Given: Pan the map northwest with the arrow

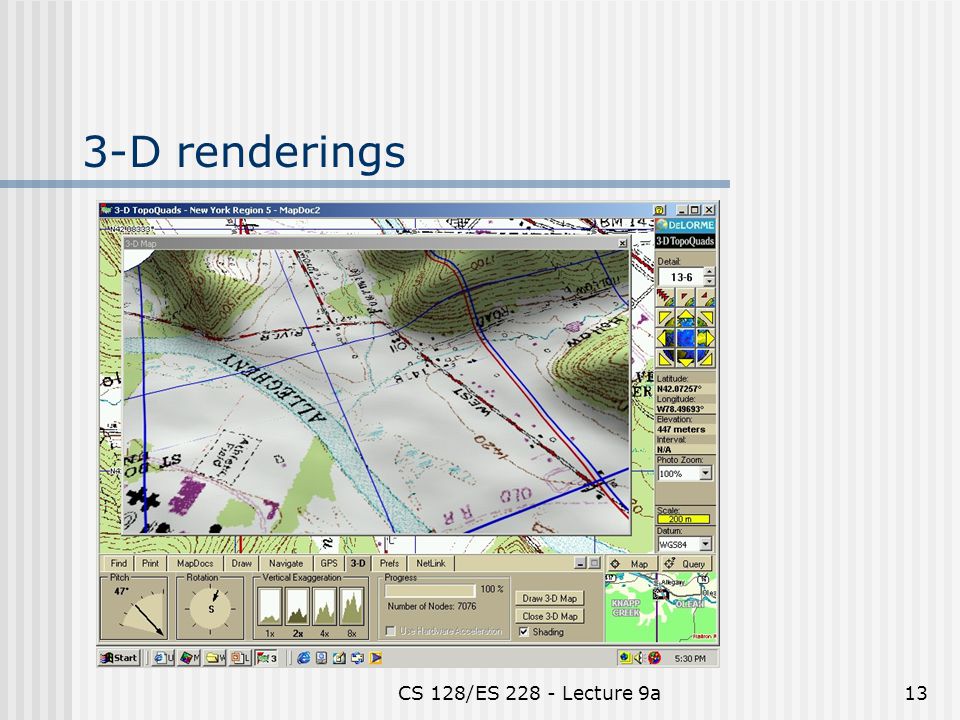Looking at the screenshot, I should (666, 318).
